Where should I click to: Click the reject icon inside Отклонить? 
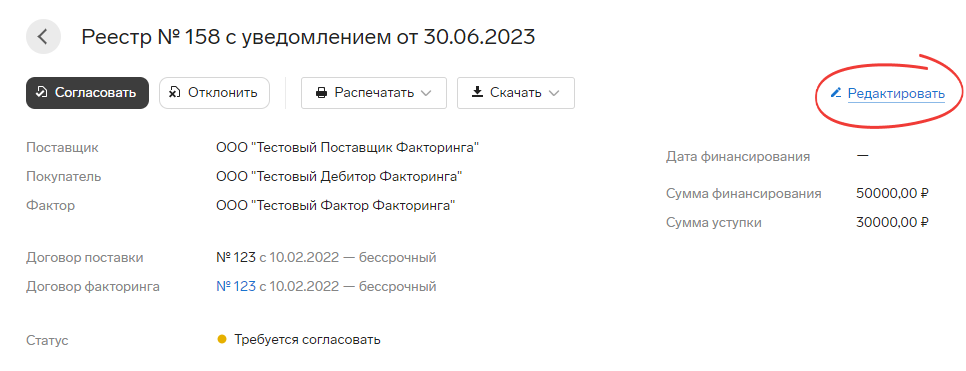175,93
